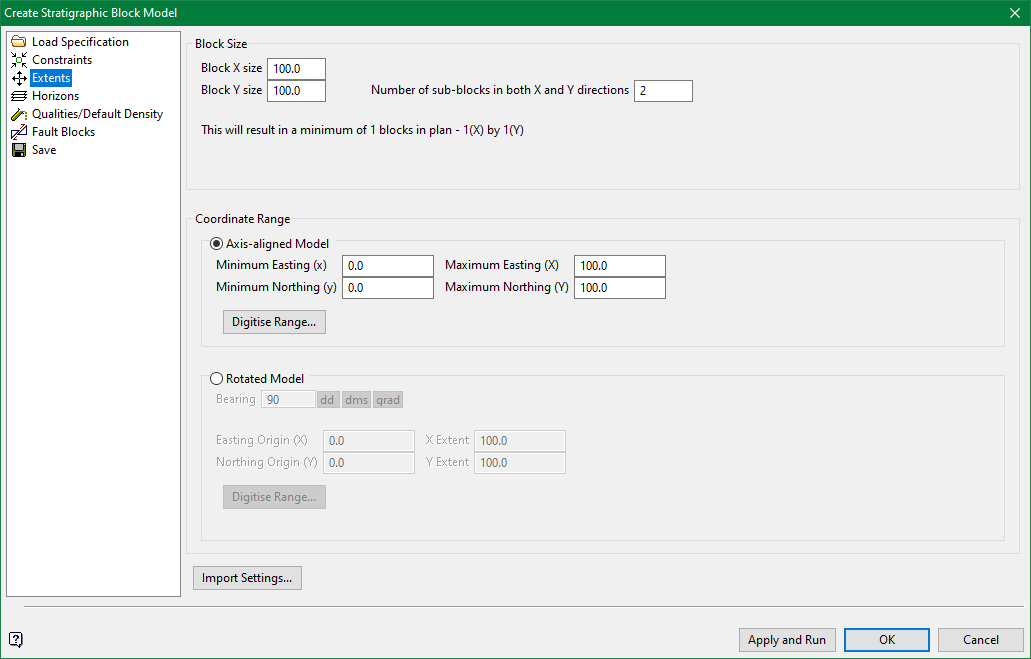Toggle the dd bearing unit button
The height and width of the screenshot is (659, 1031).
coord(327,399)
